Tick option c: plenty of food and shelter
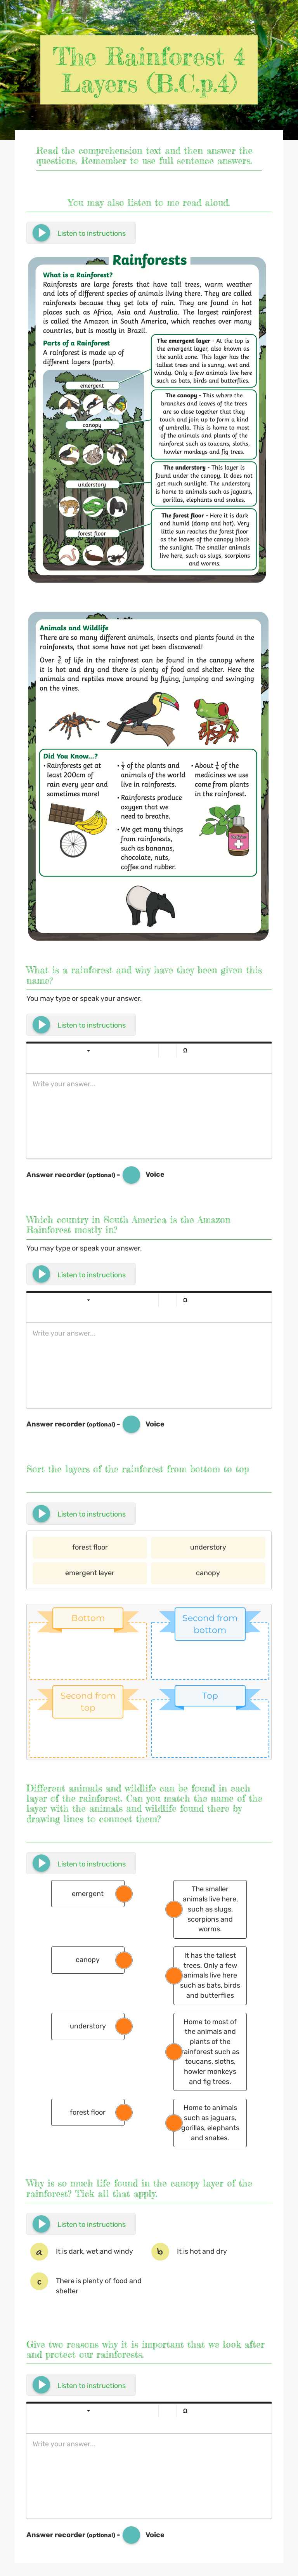 [39, 2282]
